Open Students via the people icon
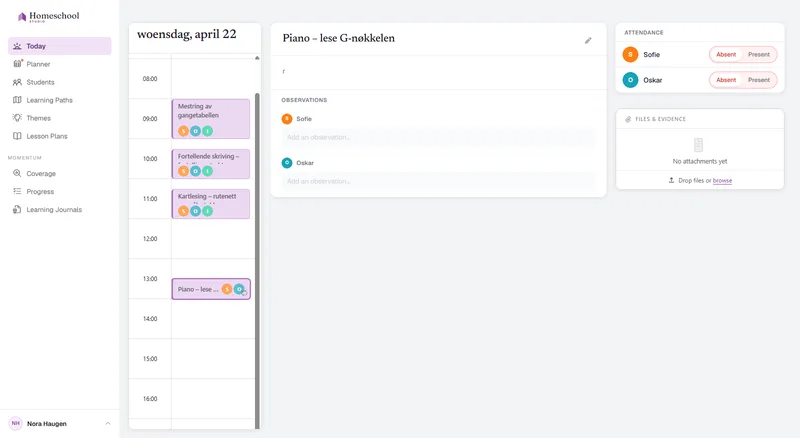 [x=17, y=82]
